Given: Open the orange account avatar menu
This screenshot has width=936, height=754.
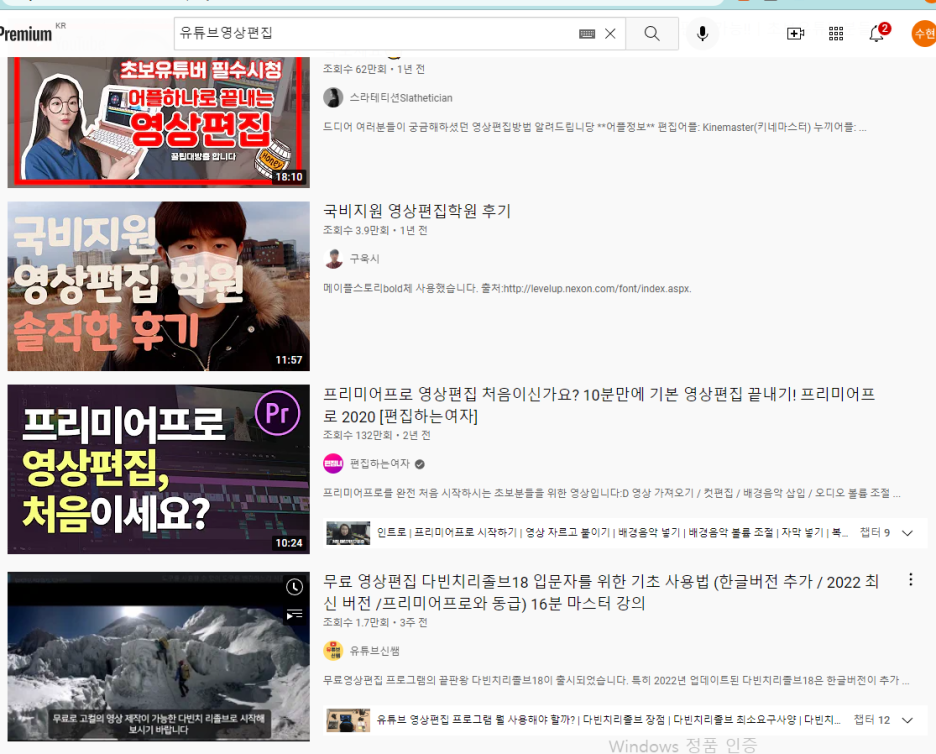Looking at the screenshot, I should 923,33.
